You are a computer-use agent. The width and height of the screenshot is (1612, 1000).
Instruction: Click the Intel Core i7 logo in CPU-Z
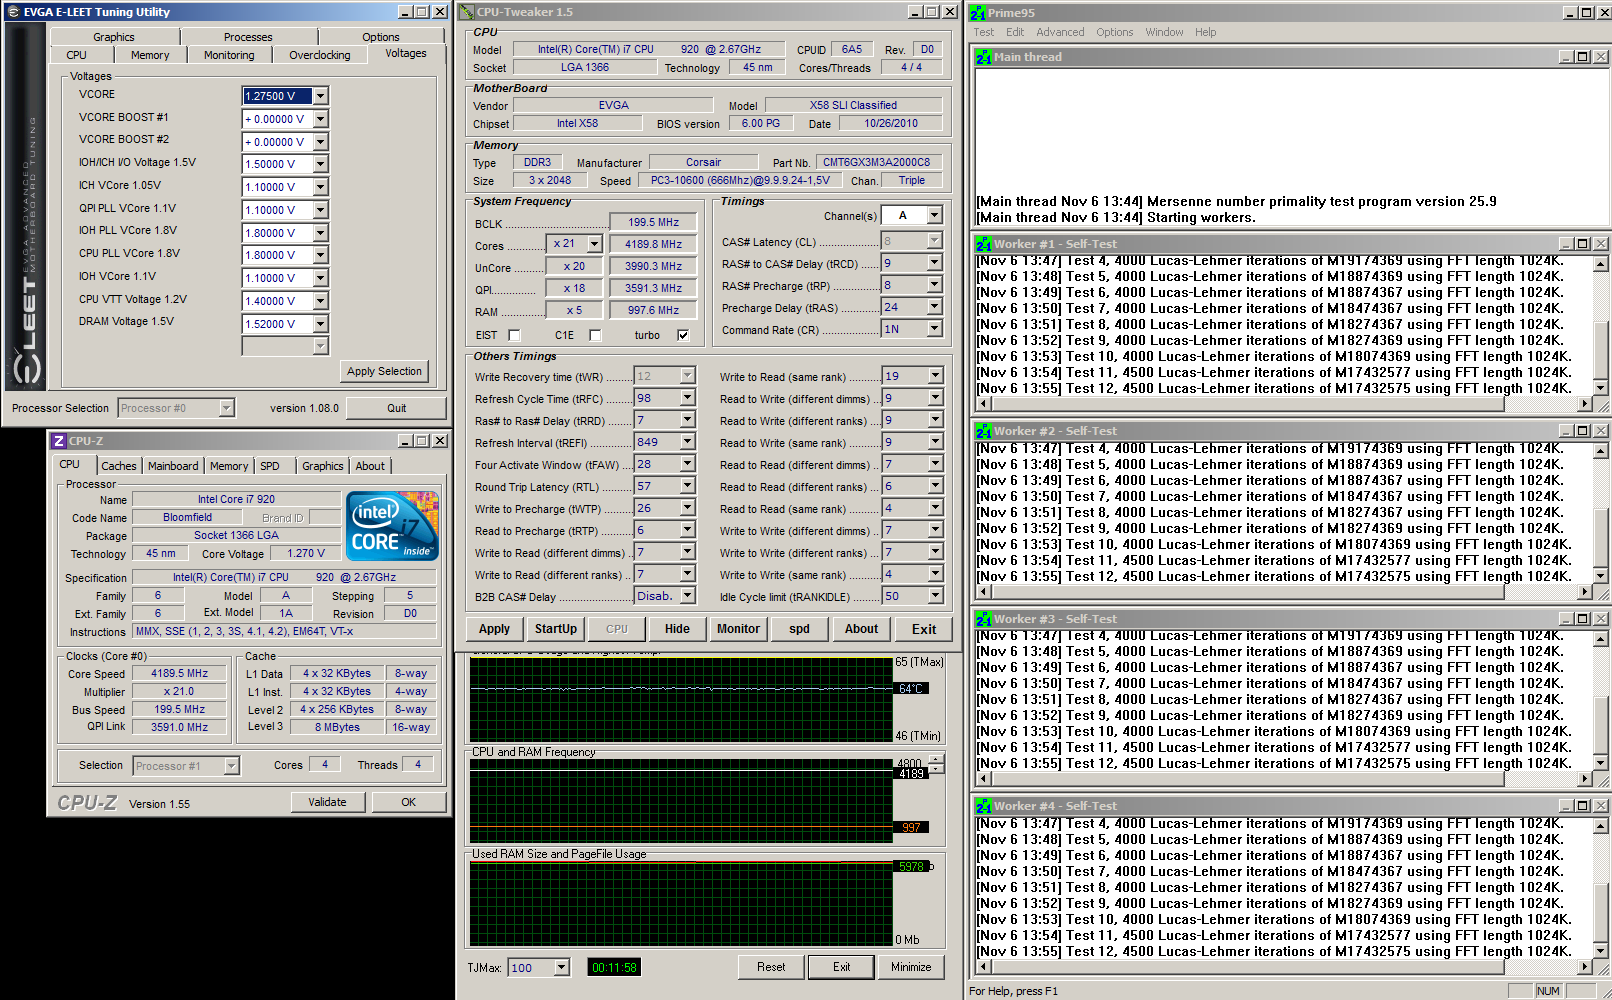coord(392,525)
